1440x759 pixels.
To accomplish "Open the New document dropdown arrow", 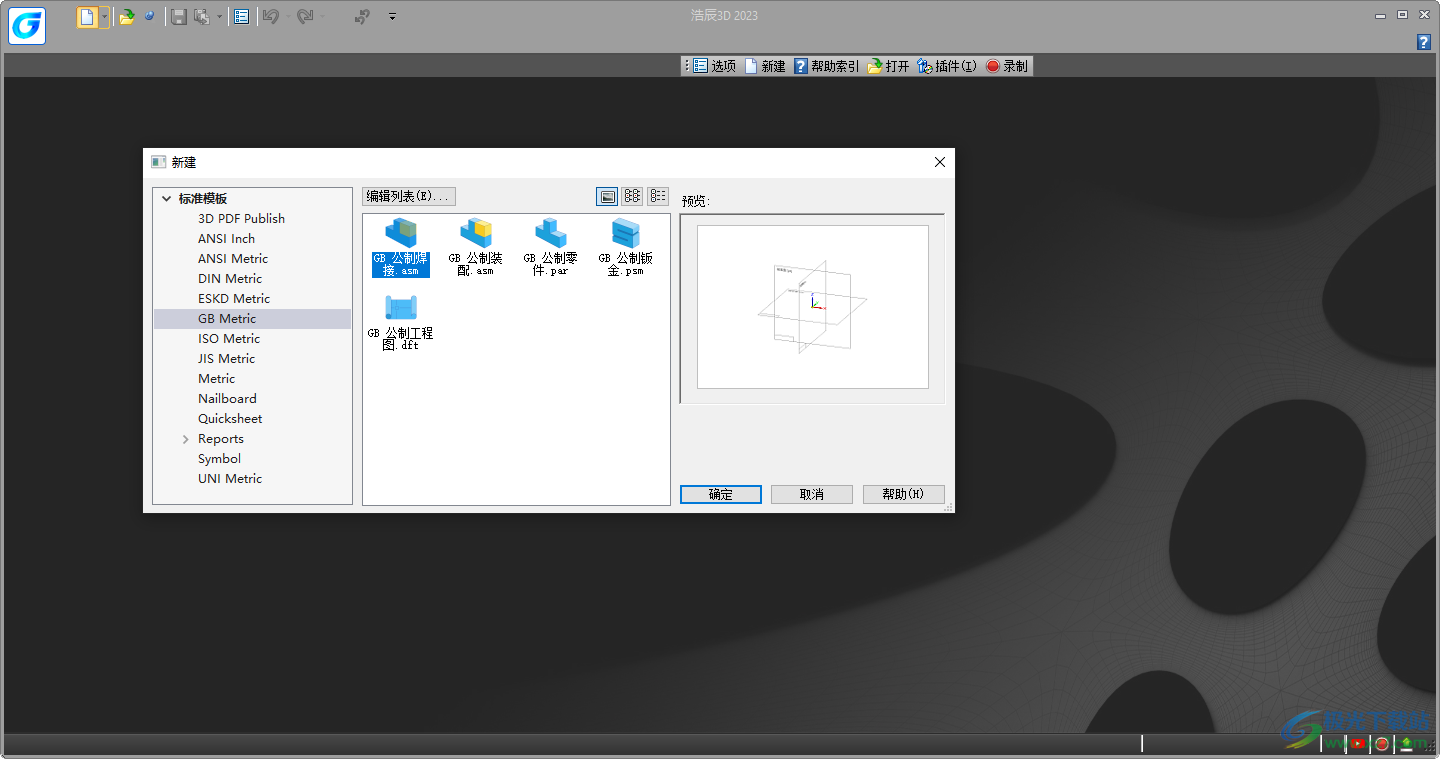I will tap(104, 17).
